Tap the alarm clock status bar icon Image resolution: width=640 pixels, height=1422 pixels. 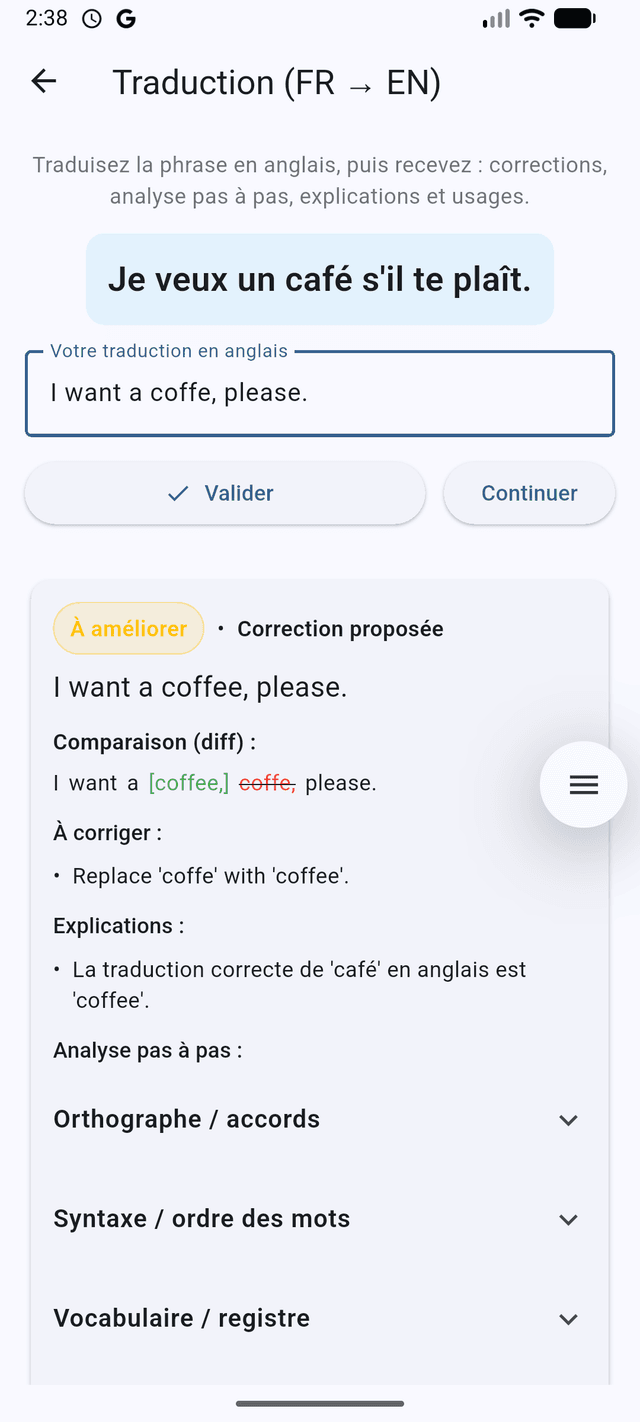click(x=91, y=17)
